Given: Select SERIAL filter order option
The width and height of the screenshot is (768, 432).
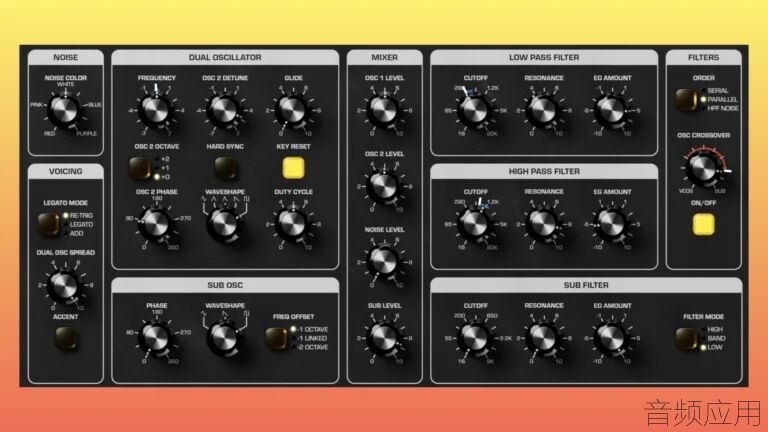Looking at the screenshot, I should click(x=715, y=91).
